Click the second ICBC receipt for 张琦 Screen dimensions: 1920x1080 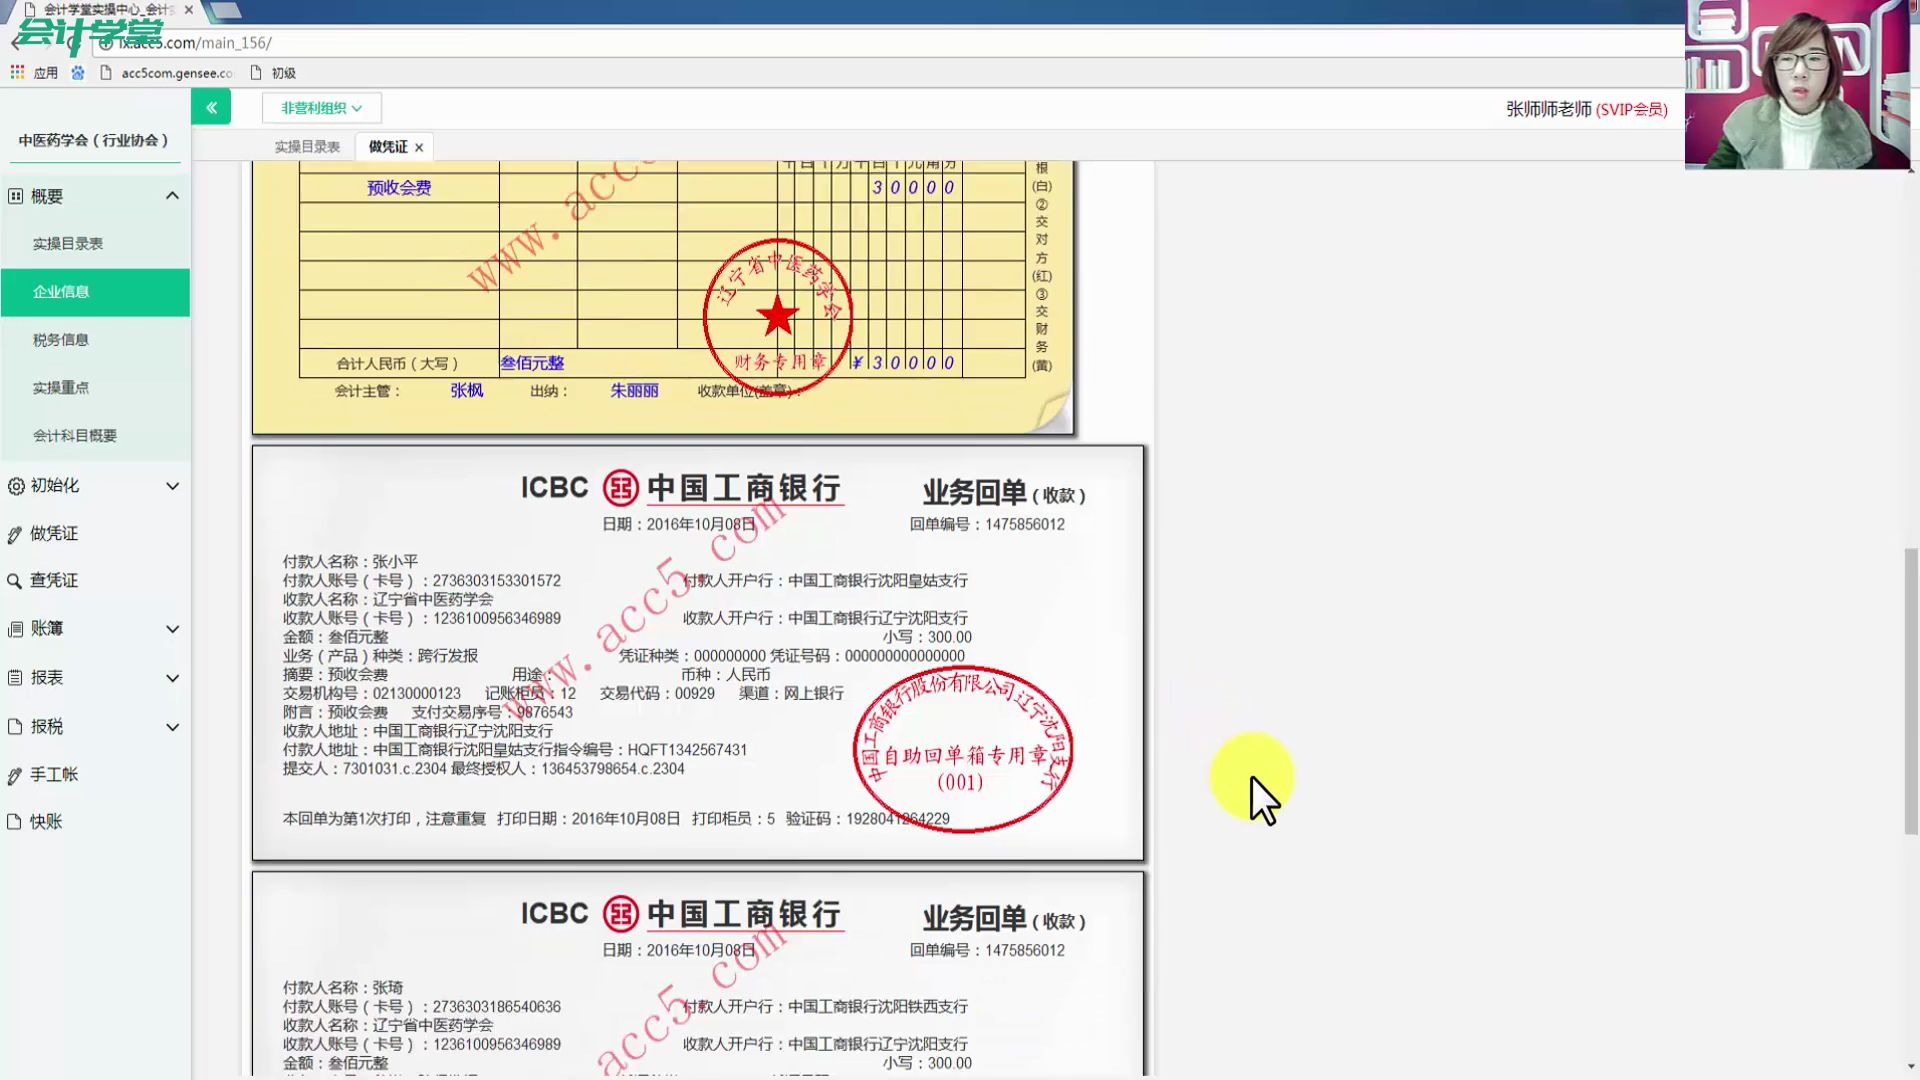[698, 975]
